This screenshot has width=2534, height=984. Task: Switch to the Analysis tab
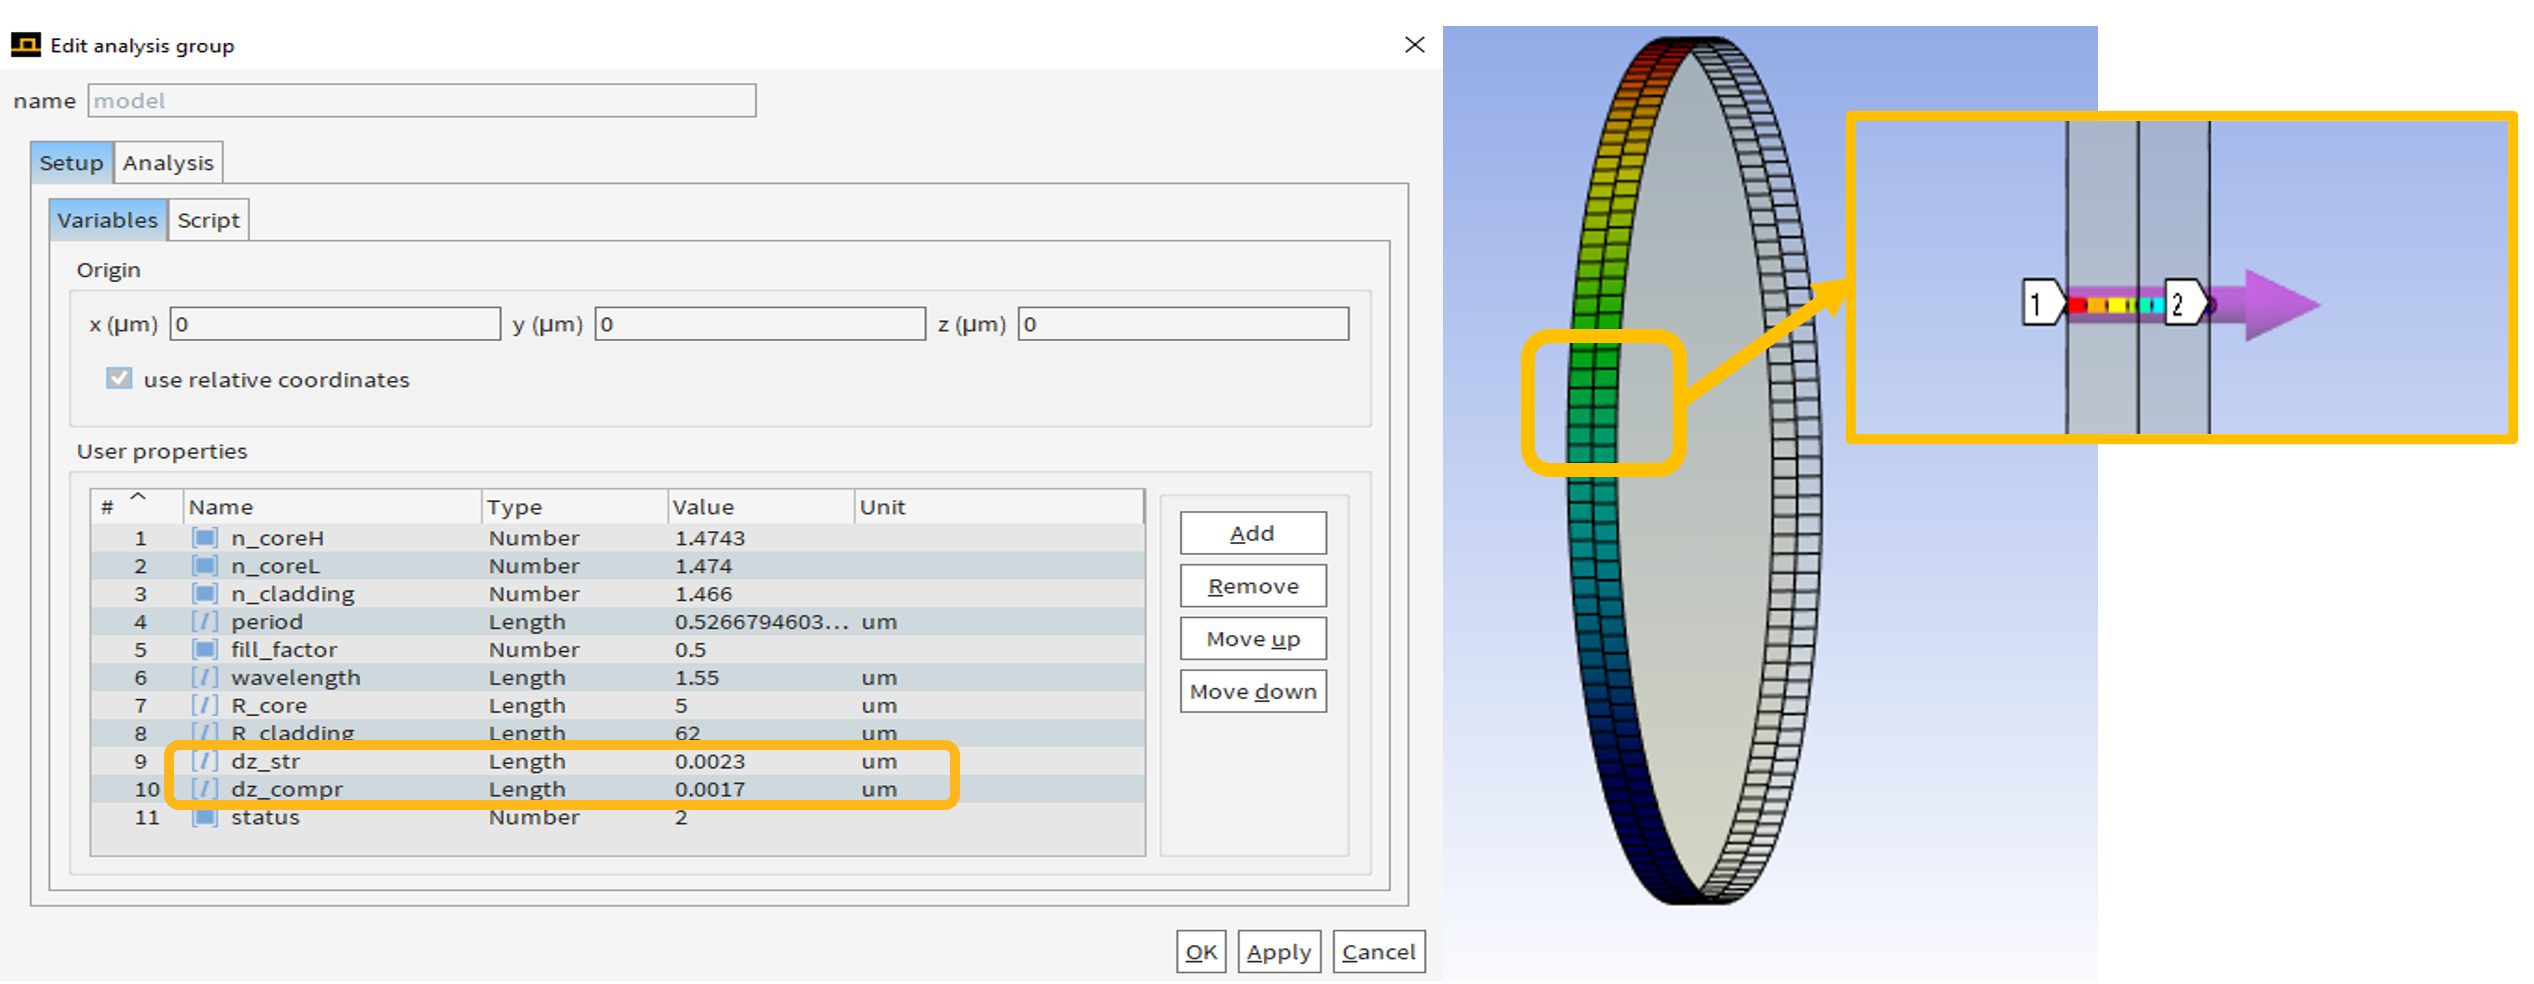168,163
